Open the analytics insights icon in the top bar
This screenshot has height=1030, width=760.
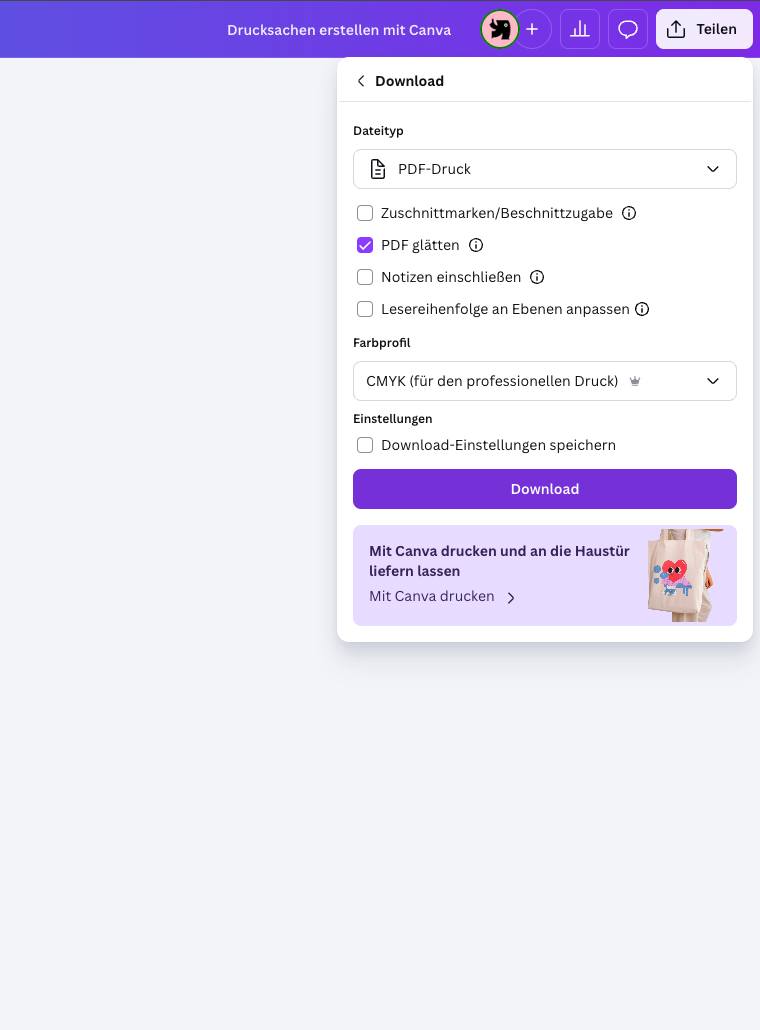point(579,29)
